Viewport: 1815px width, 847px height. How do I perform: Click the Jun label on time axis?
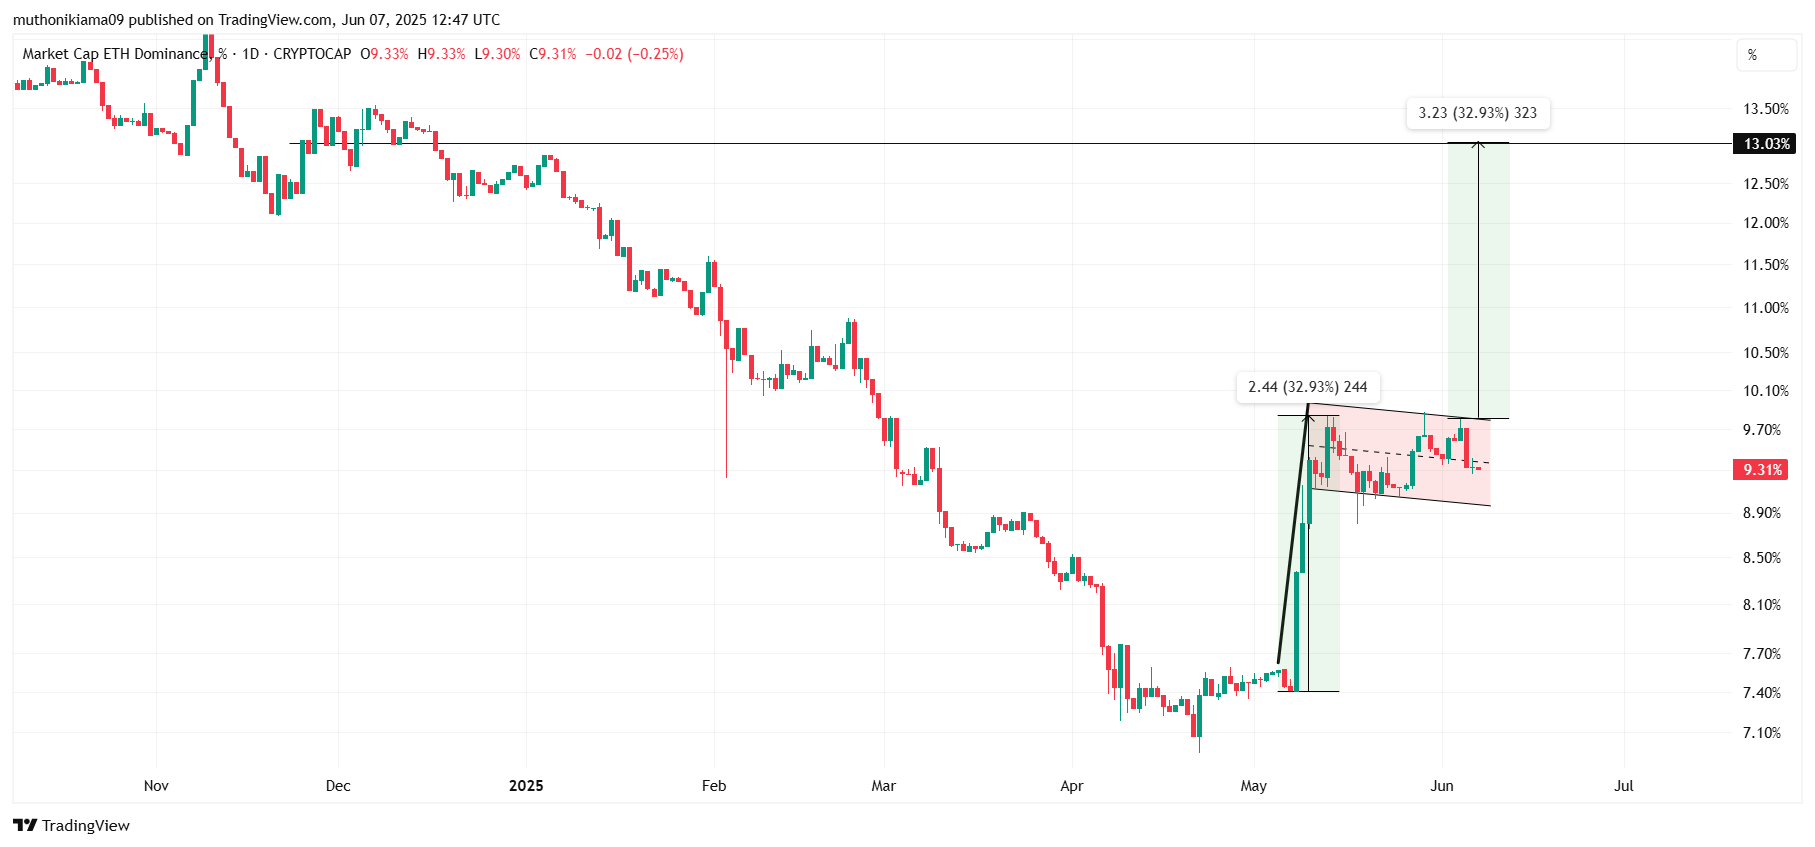[1442, 786]
